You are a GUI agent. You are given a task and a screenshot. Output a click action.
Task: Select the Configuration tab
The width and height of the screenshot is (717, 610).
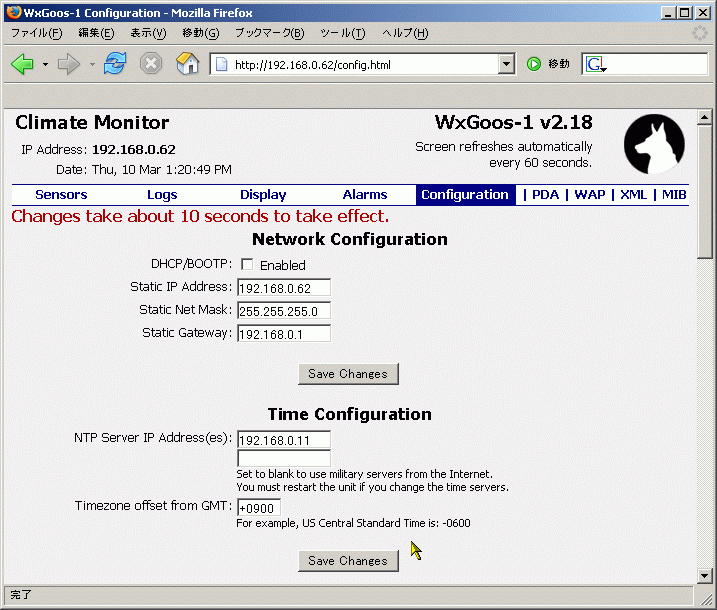pyautogui.click(x=465, y=195)
